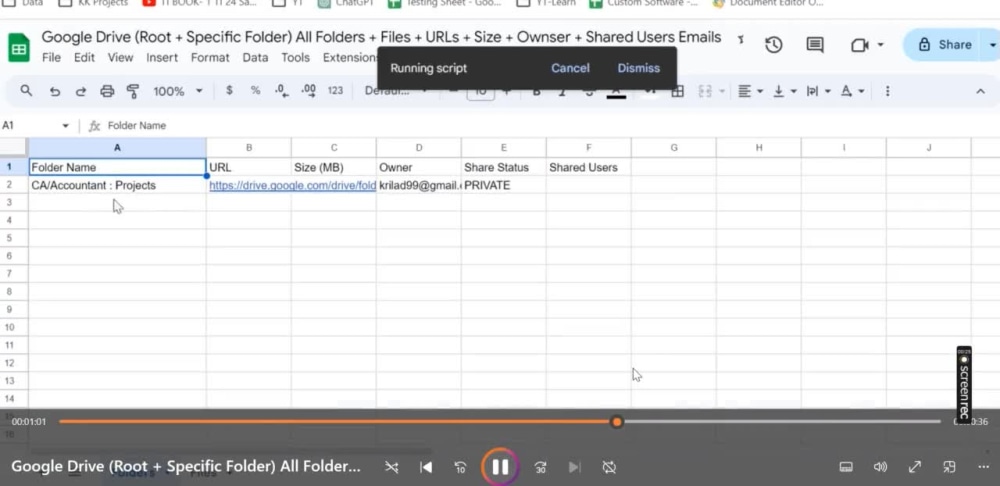
Task: Open the 123 more number formats menu
Action: tap(335, 91)
